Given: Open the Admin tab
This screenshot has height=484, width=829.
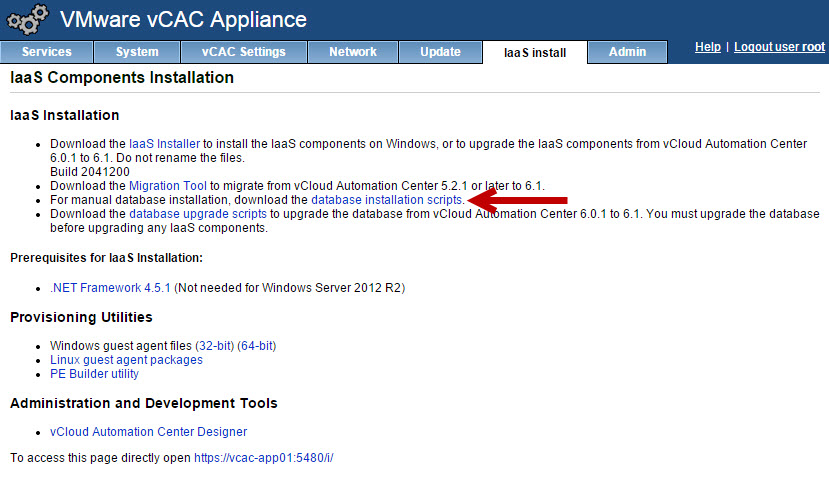Looking at the screenshot, I should coord(627,52).
